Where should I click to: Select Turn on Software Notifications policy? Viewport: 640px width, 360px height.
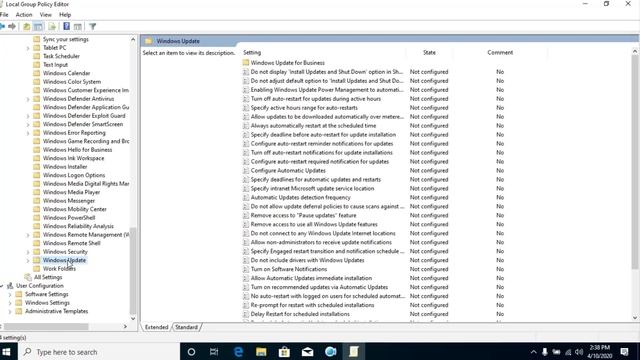(x=289, y=269)
